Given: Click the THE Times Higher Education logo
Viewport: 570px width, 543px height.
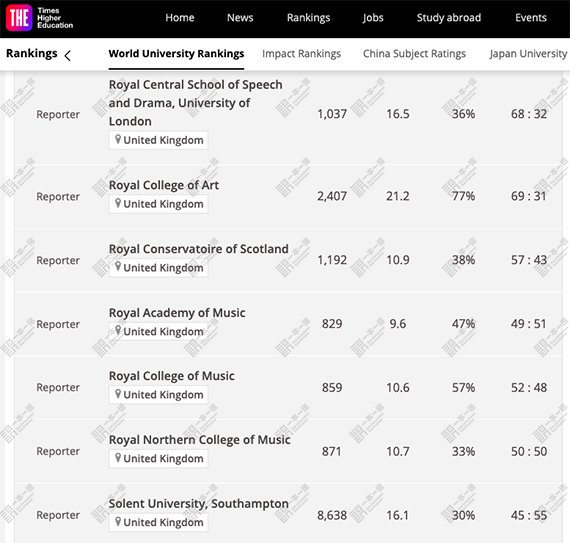Looking at the screenshot, I should click(x=40, y=18).
